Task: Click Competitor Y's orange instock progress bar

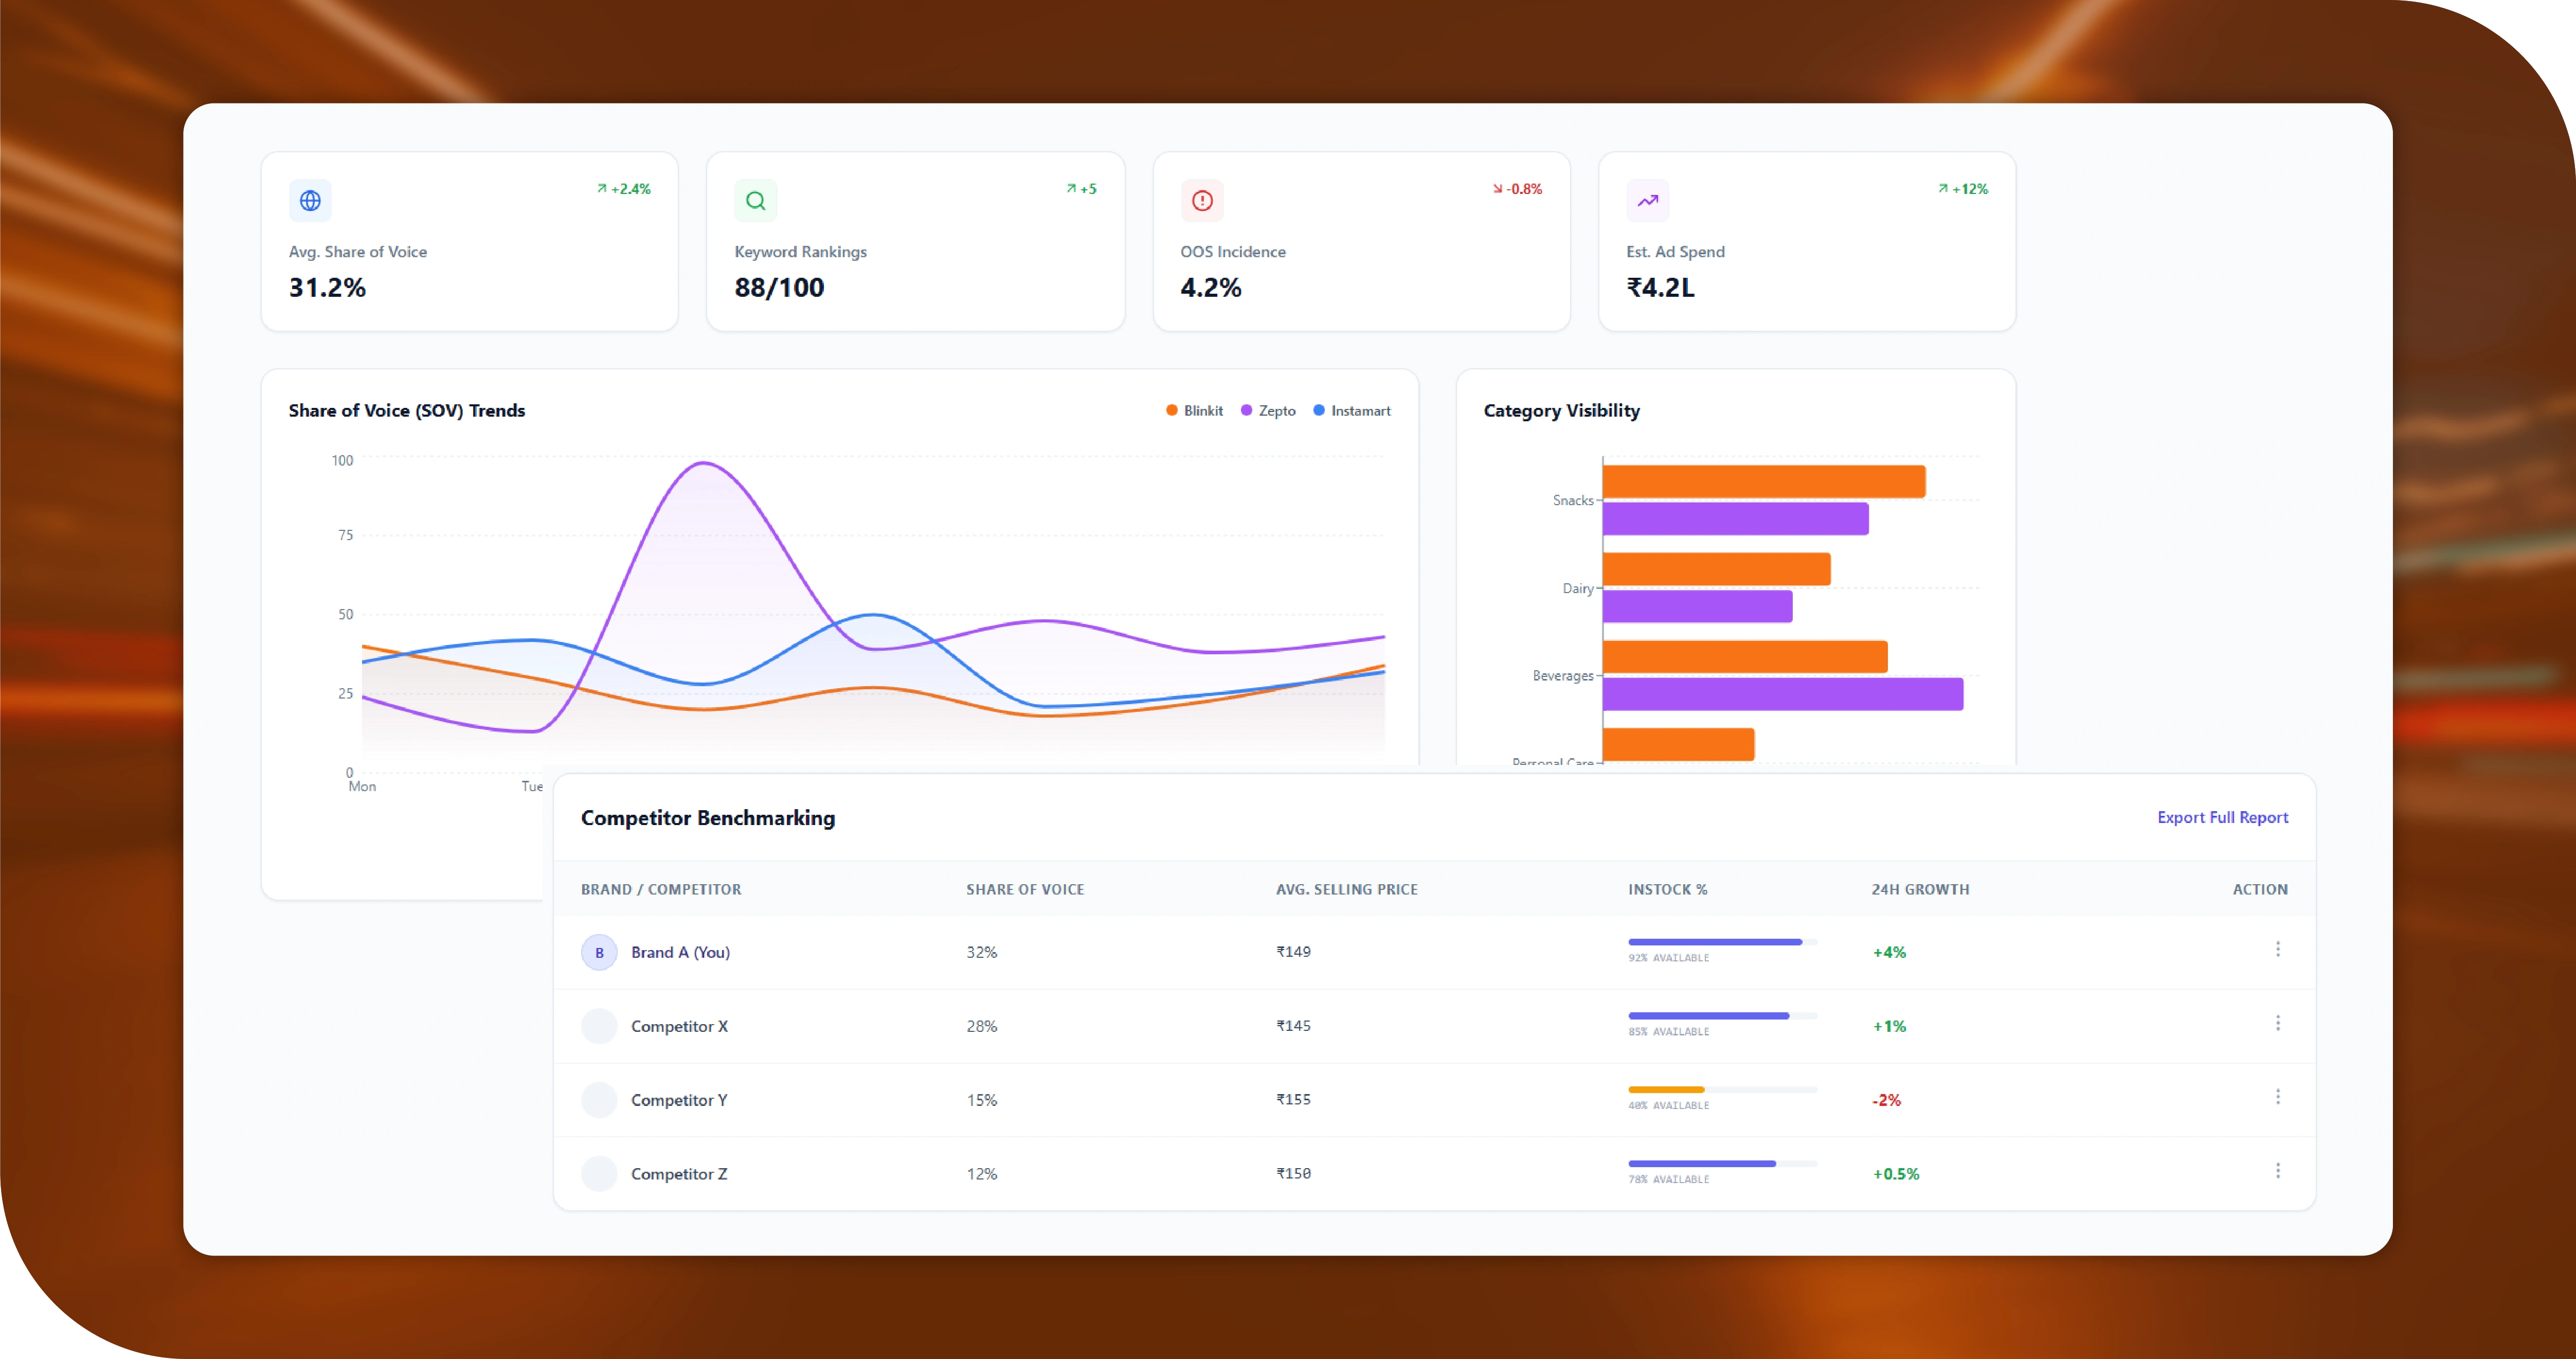Action: pos(1666,1089)
